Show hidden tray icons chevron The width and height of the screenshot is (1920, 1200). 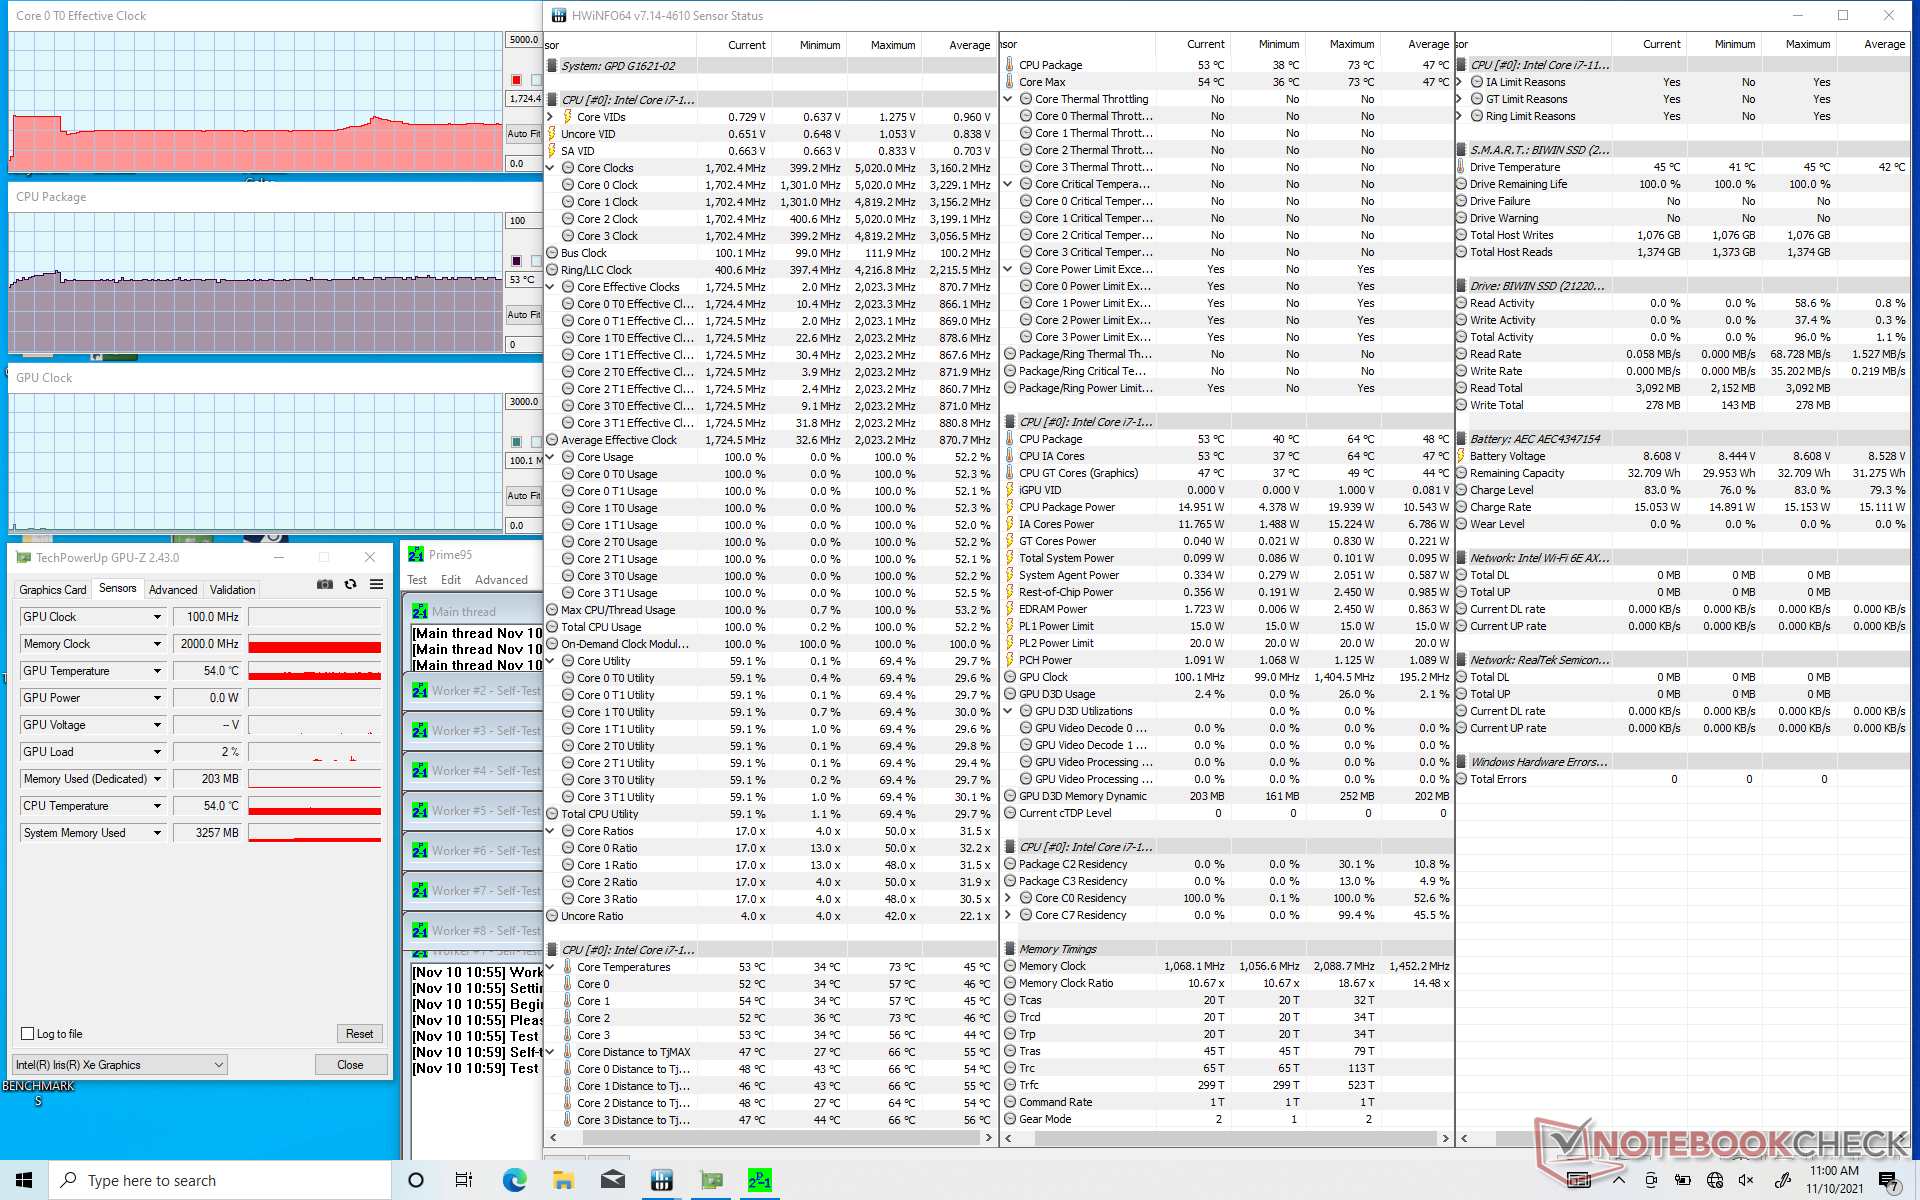click(x=1618, y=1180)
